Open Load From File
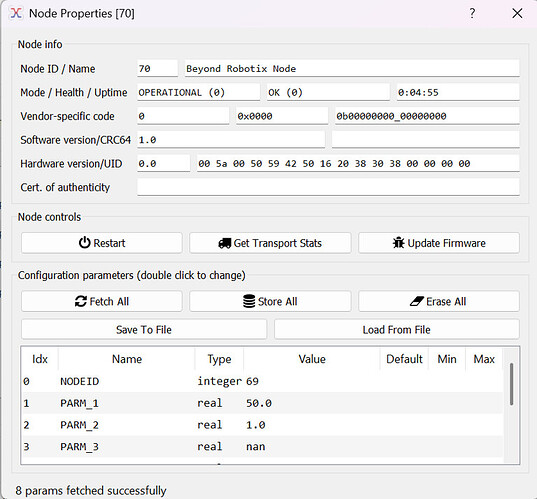The image size is (537, 499). [x=397, y=329]
